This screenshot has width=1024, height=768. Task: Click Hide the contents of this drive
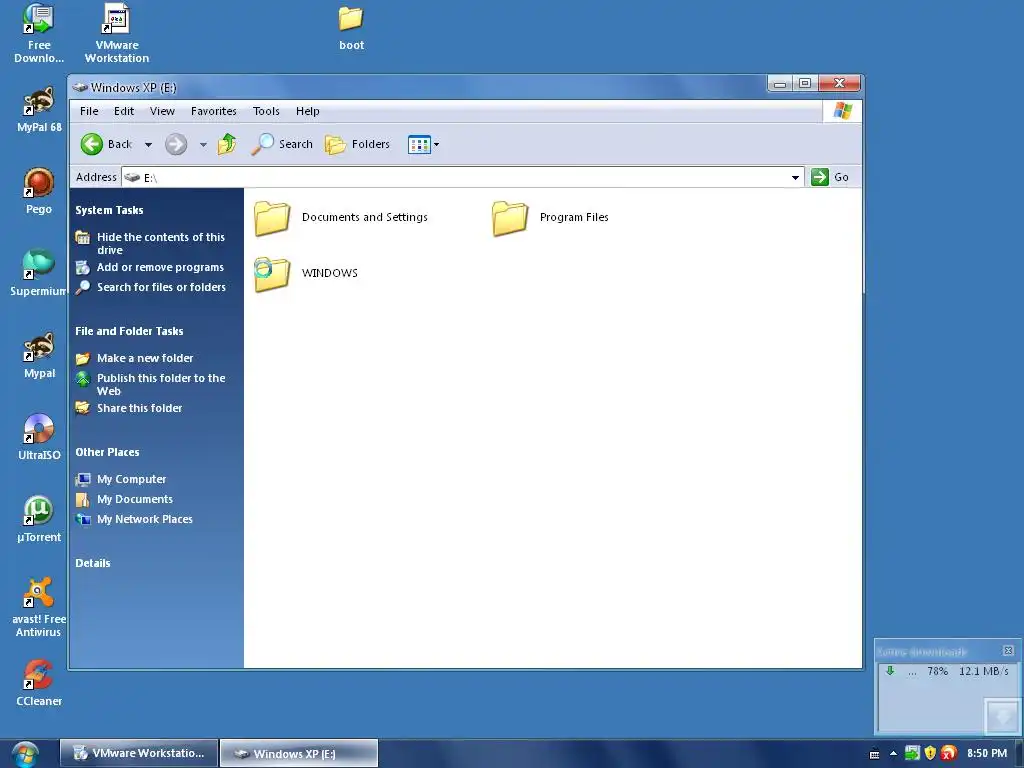click(x=161, y=244)
